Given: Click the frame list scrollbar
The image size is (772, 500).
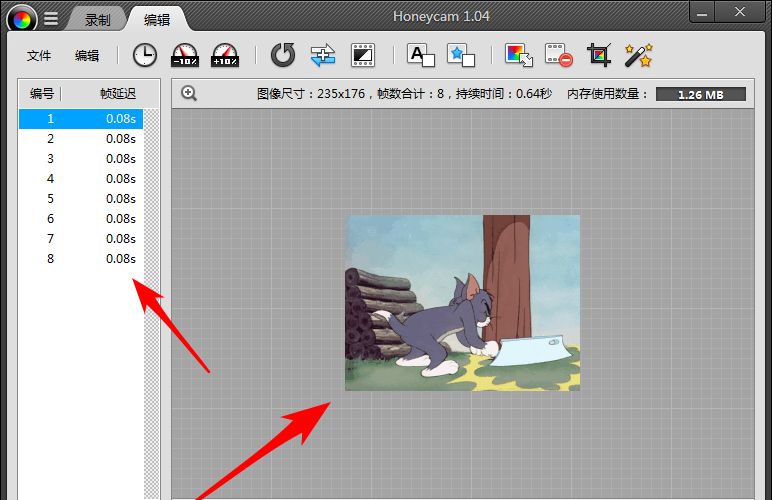Looking at the screenshot, I should click(x=151, y=304).
